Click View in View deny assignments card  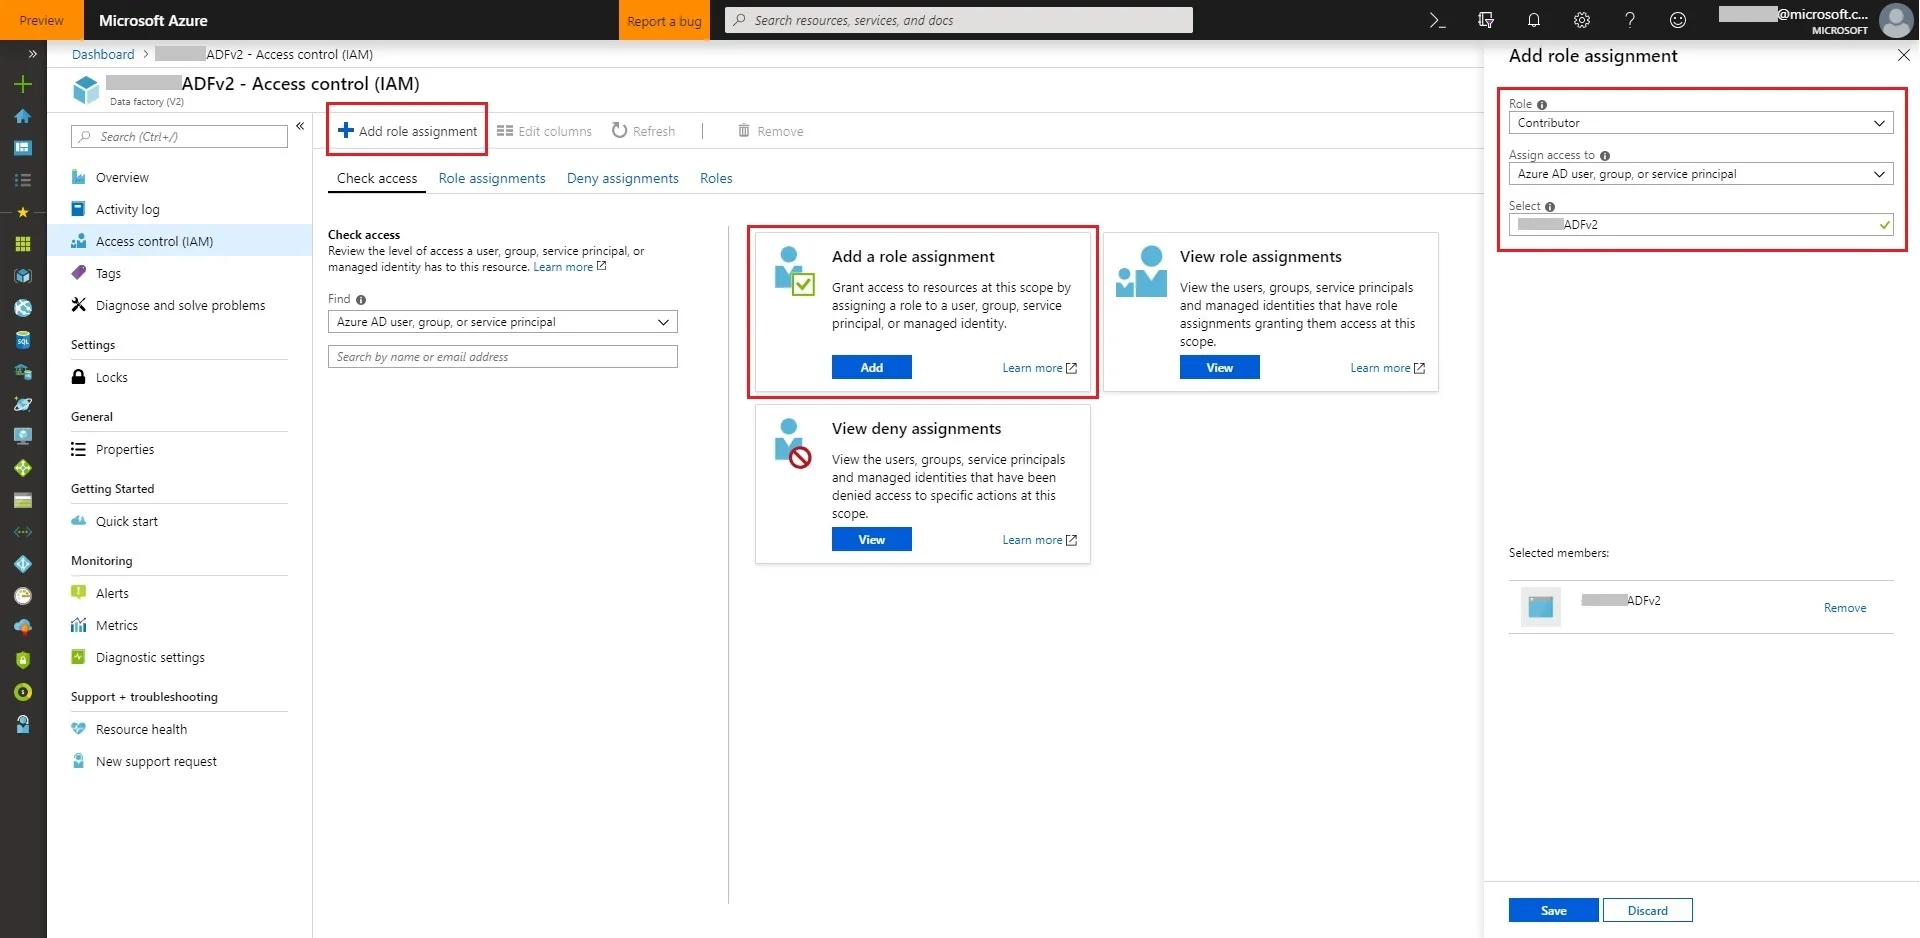872,540
